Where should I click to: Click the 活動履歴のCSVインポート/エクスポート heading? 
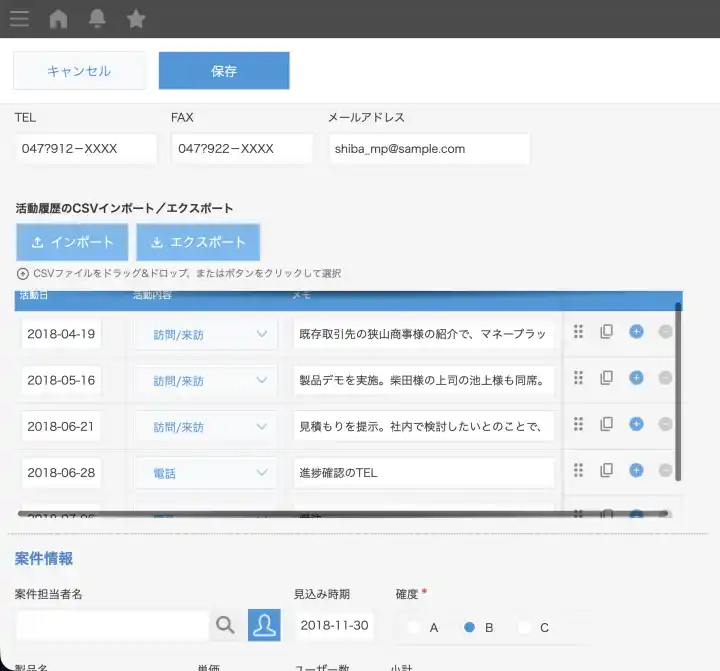124,208
